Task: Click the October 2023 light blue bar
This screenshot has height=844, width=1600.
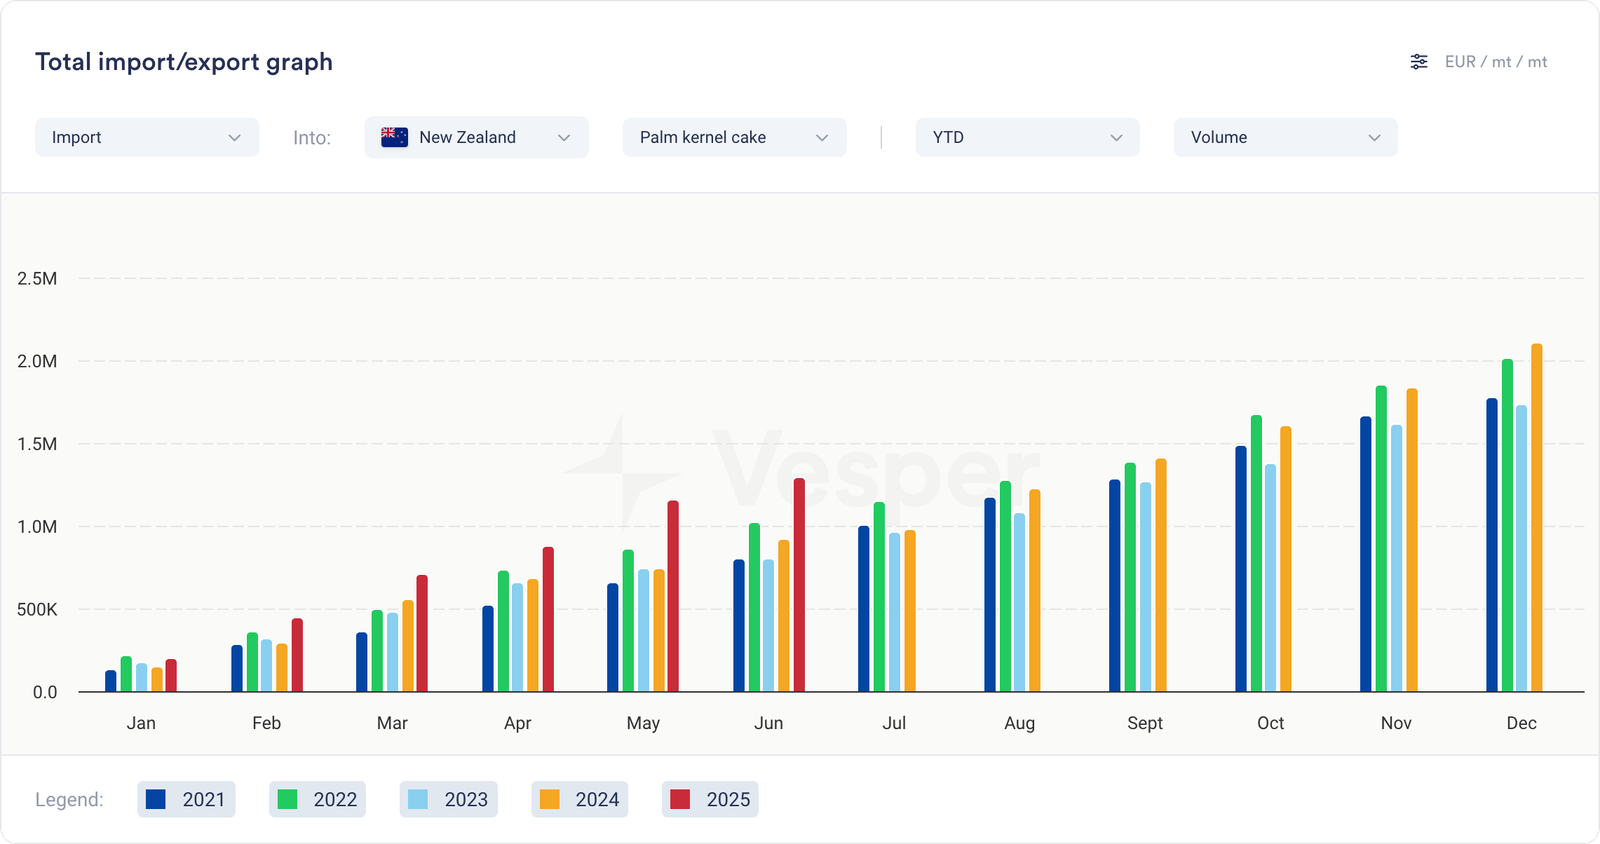Action: pos(1271,578)
